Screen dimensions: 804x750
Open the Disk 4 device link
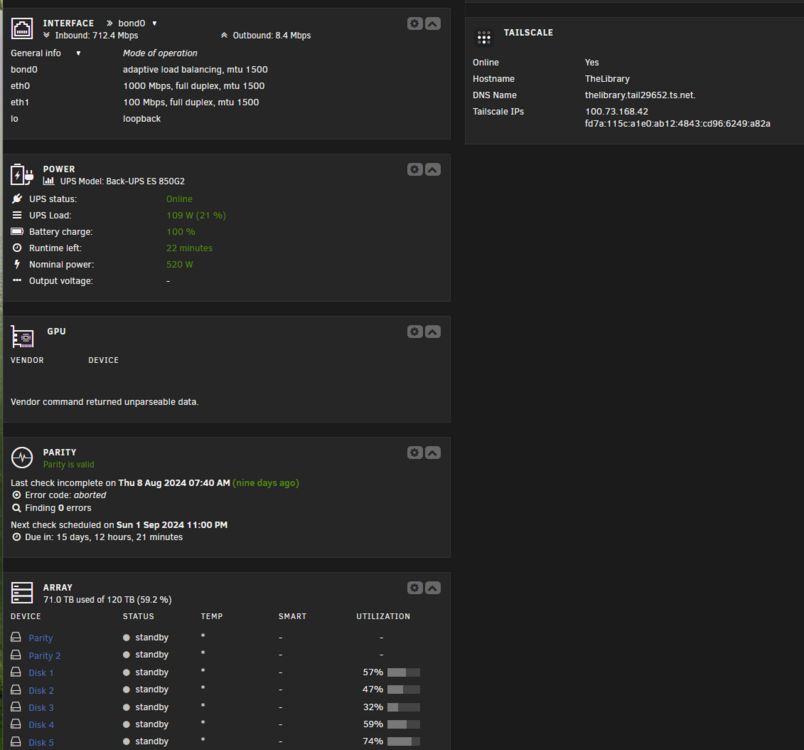click(x=41, y=724)
